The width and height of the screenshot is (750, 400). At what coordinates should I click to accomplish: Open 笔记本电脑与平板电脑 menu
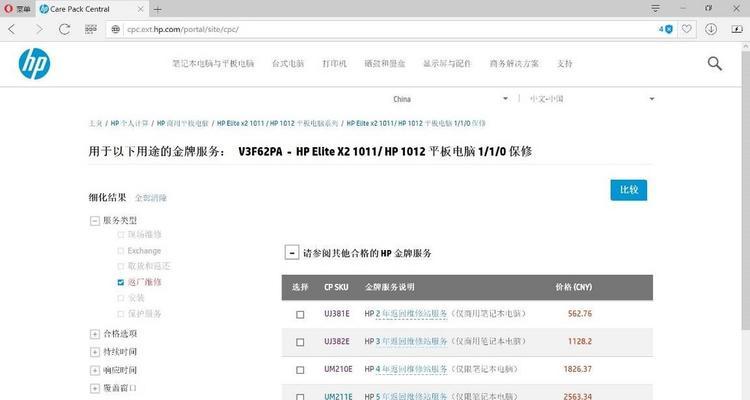[x=213, y=63]
